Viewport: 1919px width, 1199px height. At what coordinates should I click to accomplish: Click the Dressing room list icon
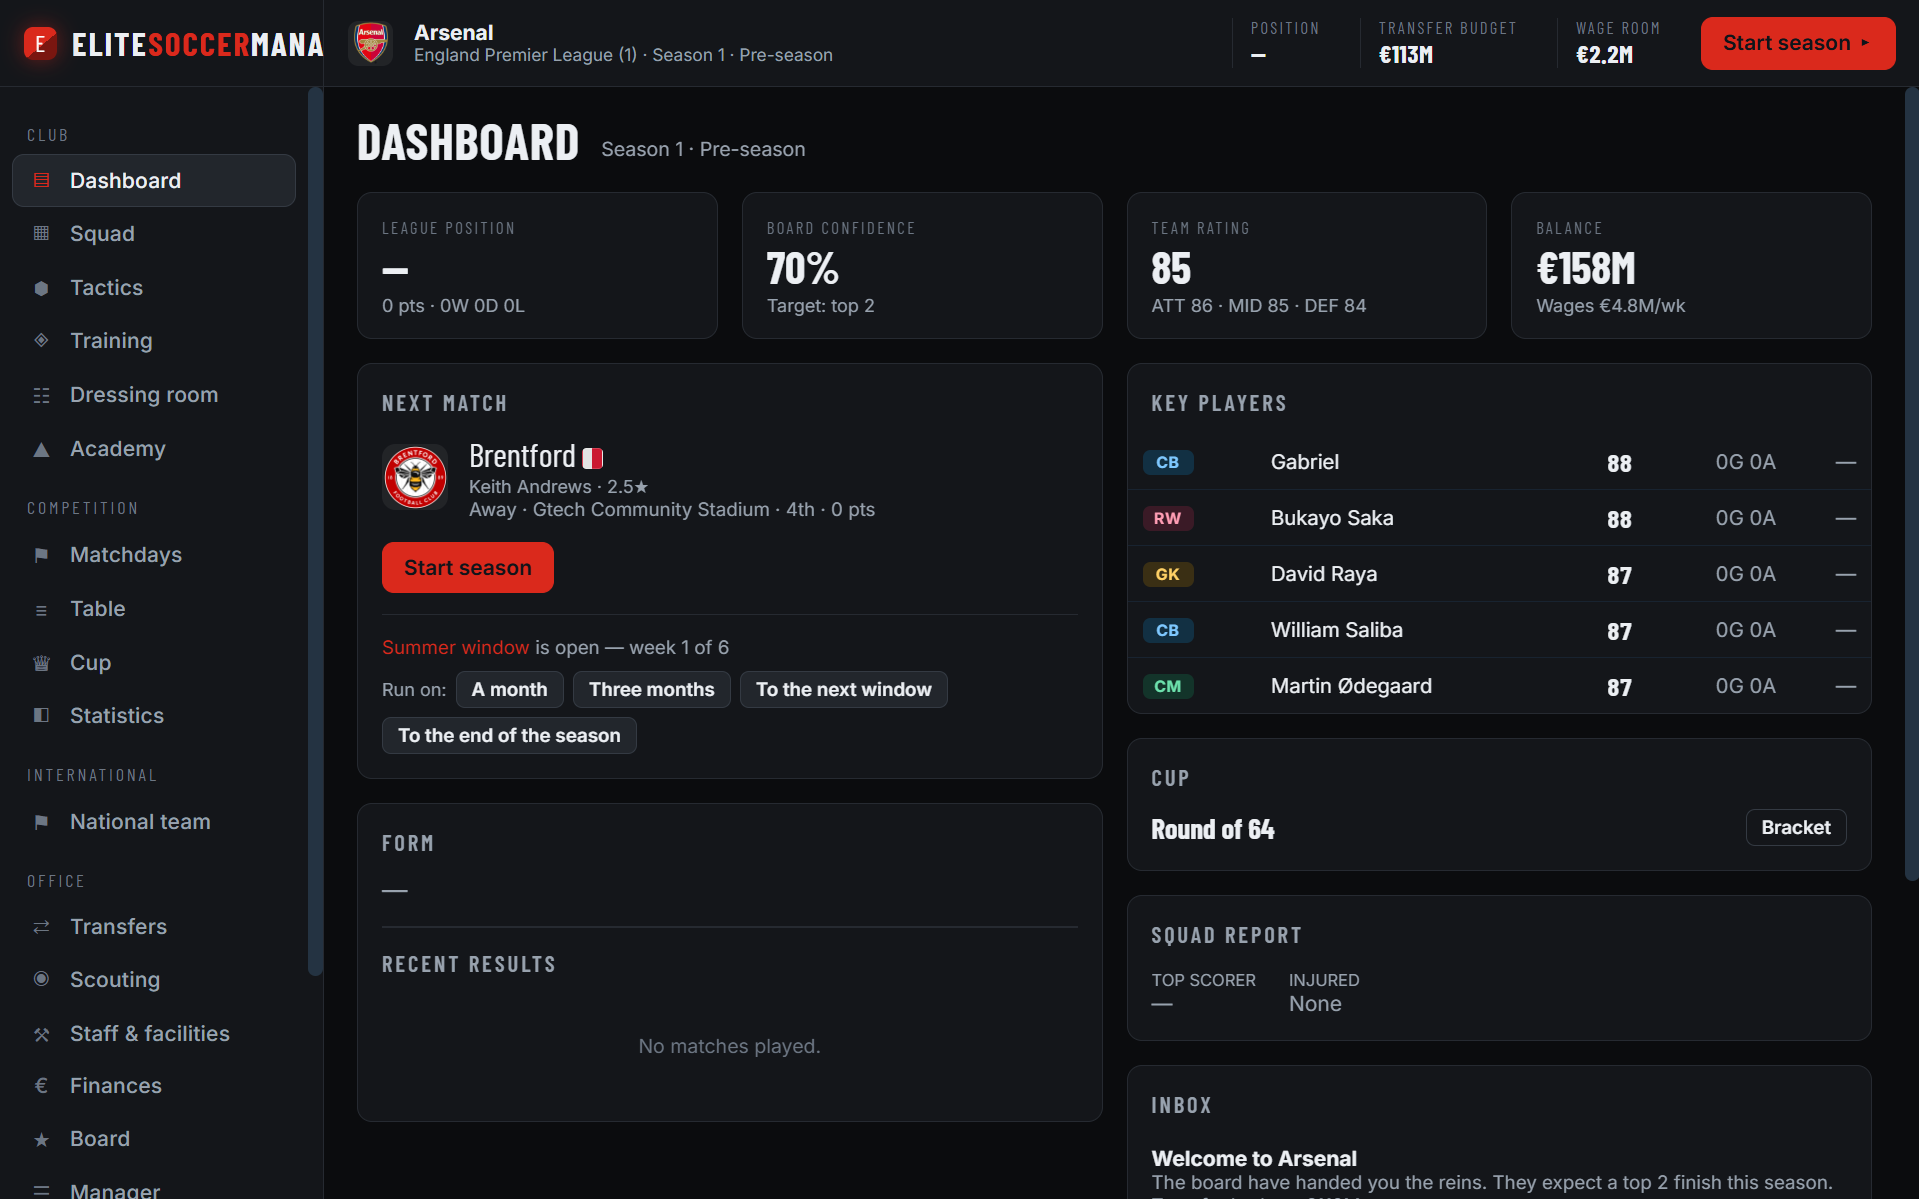coord(41,395)
